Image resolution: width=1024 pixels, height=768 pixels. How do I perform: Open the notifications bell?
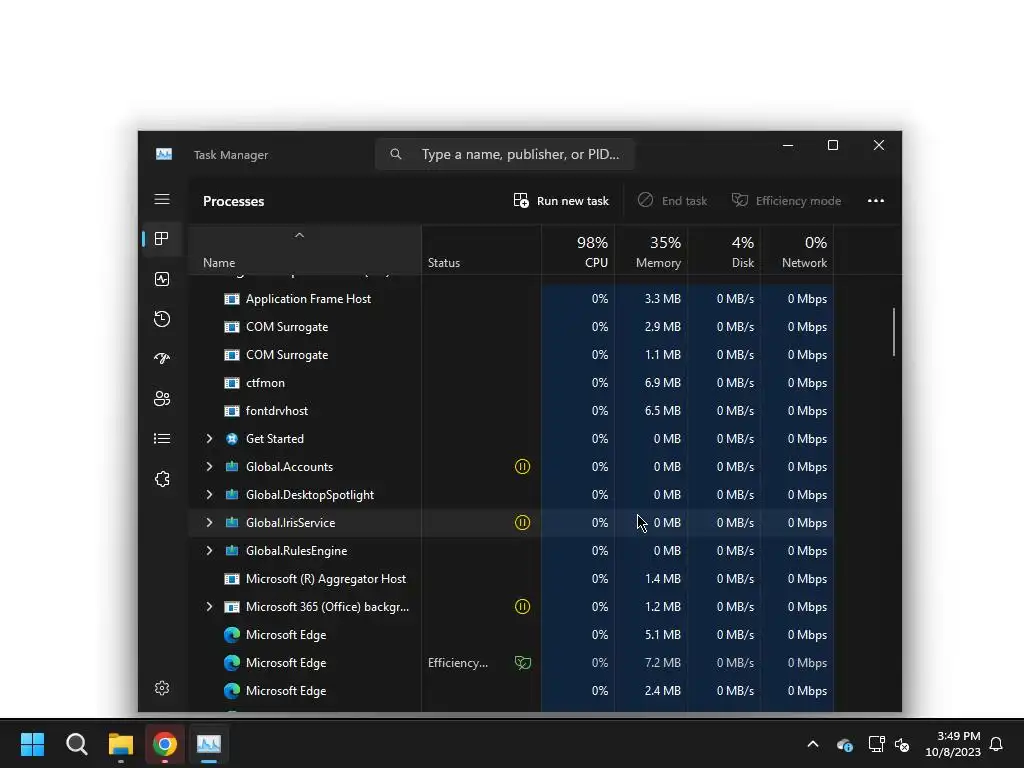[997, 744]
